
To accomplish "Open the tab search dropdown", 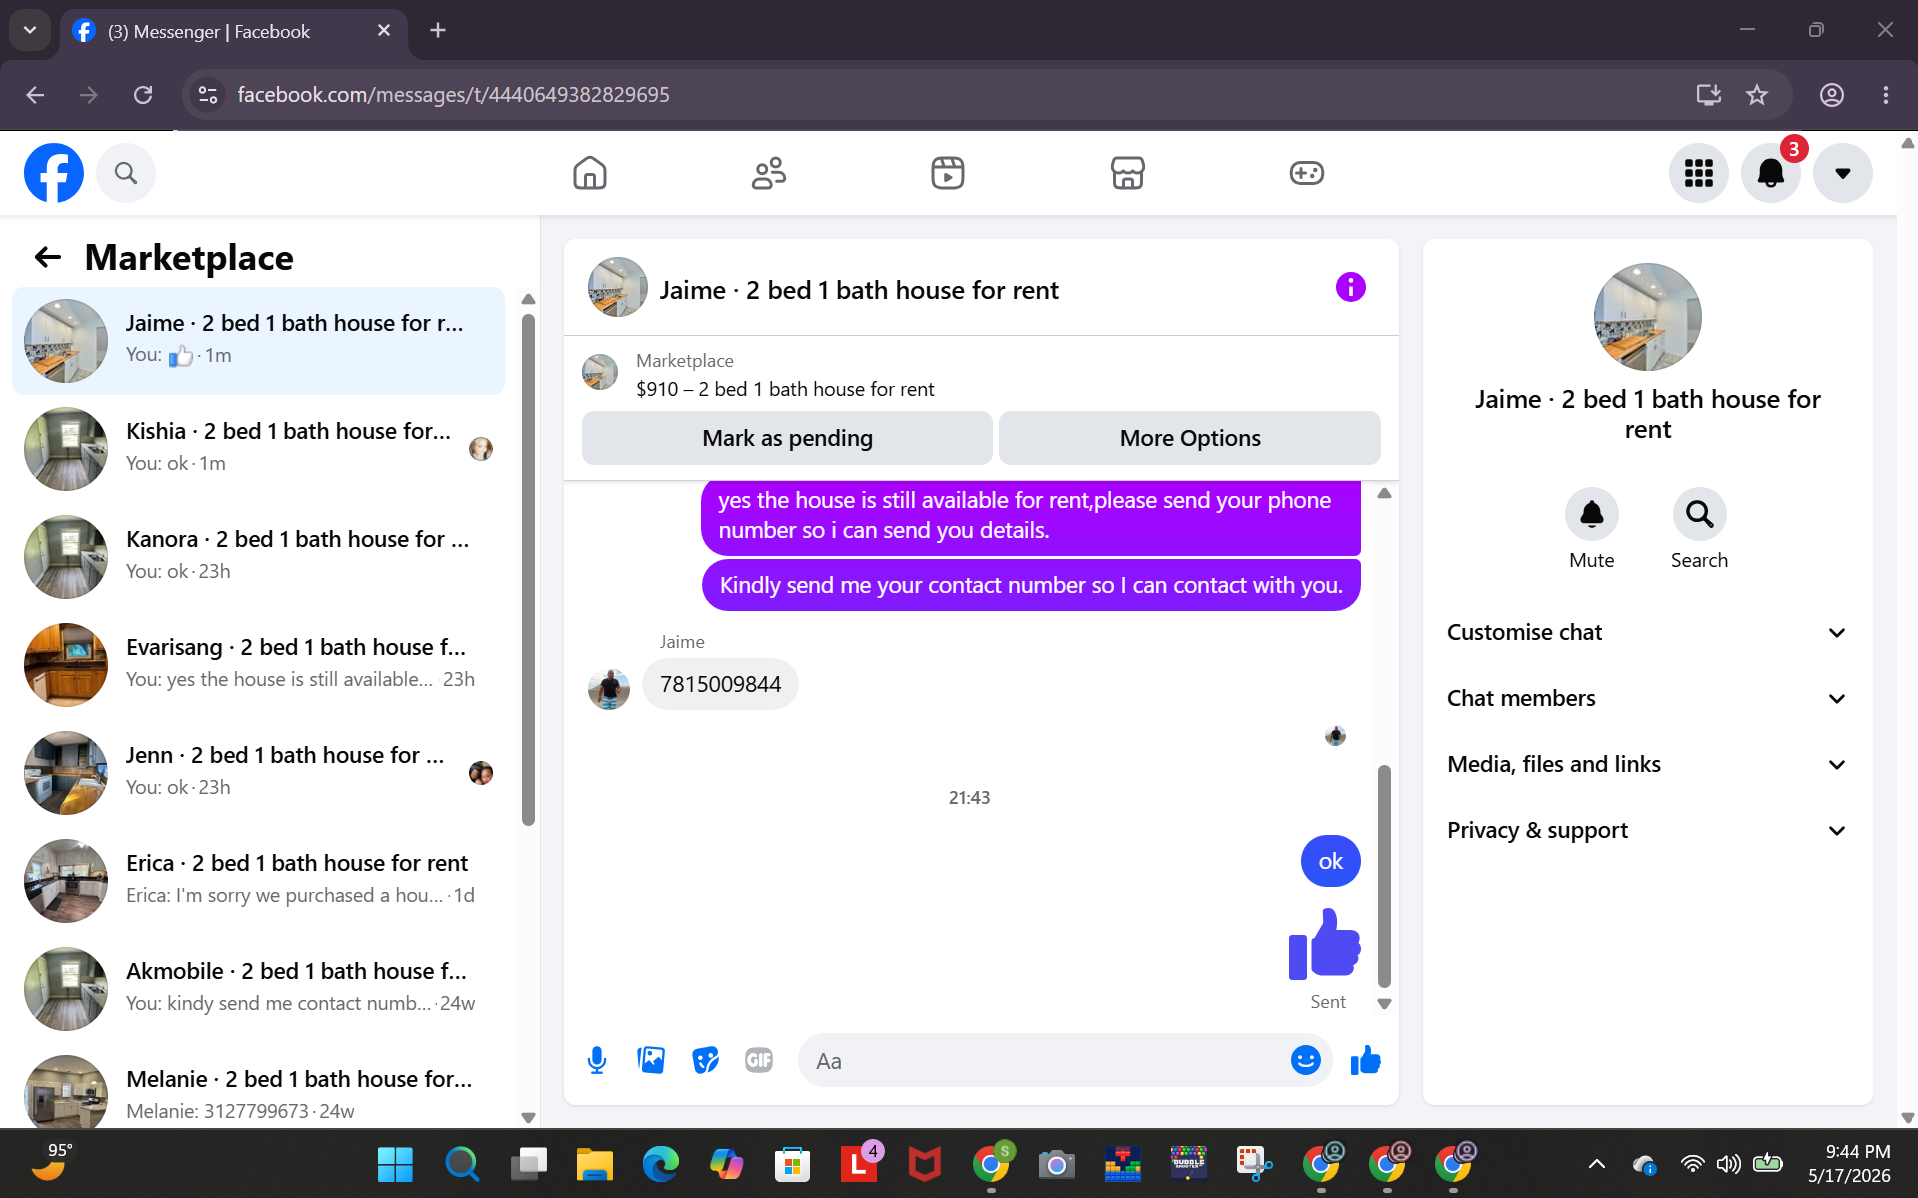I will pyautogui.click(x=30, y=30).
